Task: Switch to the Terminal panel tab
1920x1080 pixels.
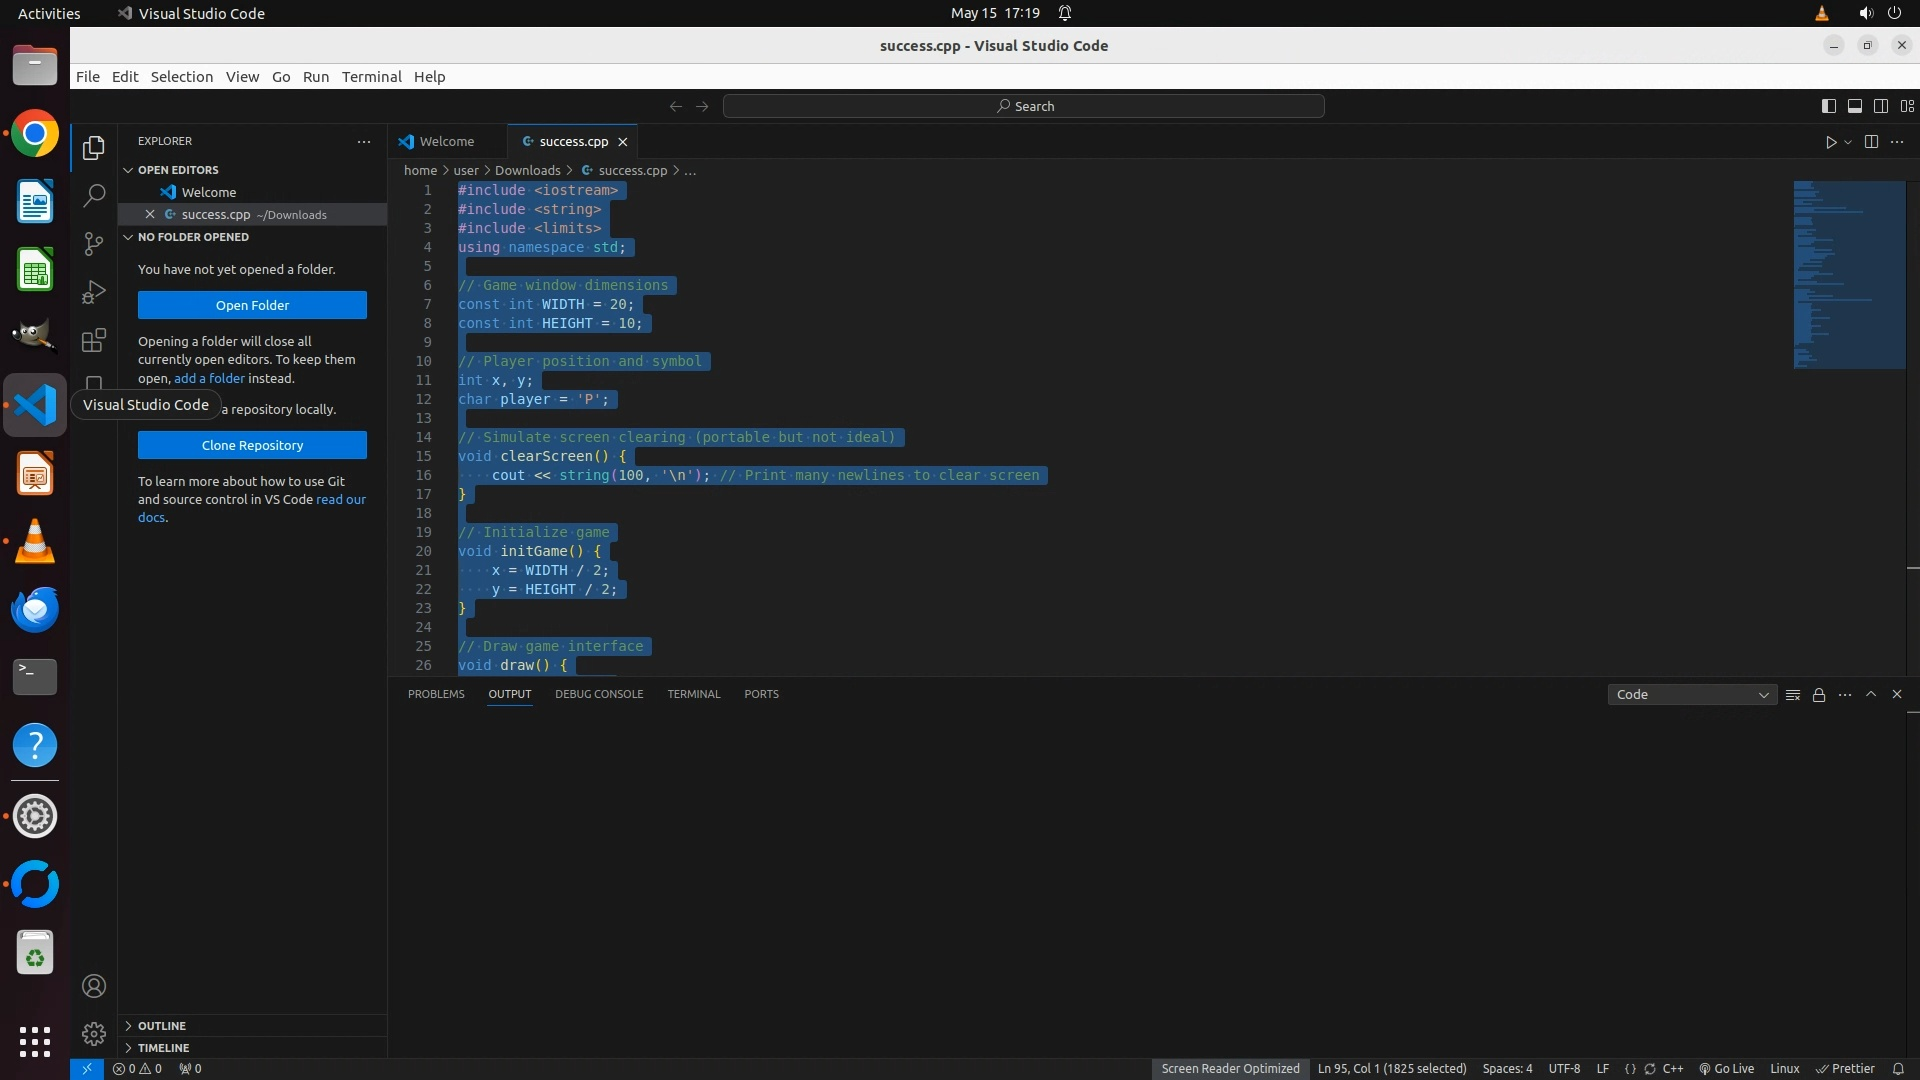Action: point(693,694)
